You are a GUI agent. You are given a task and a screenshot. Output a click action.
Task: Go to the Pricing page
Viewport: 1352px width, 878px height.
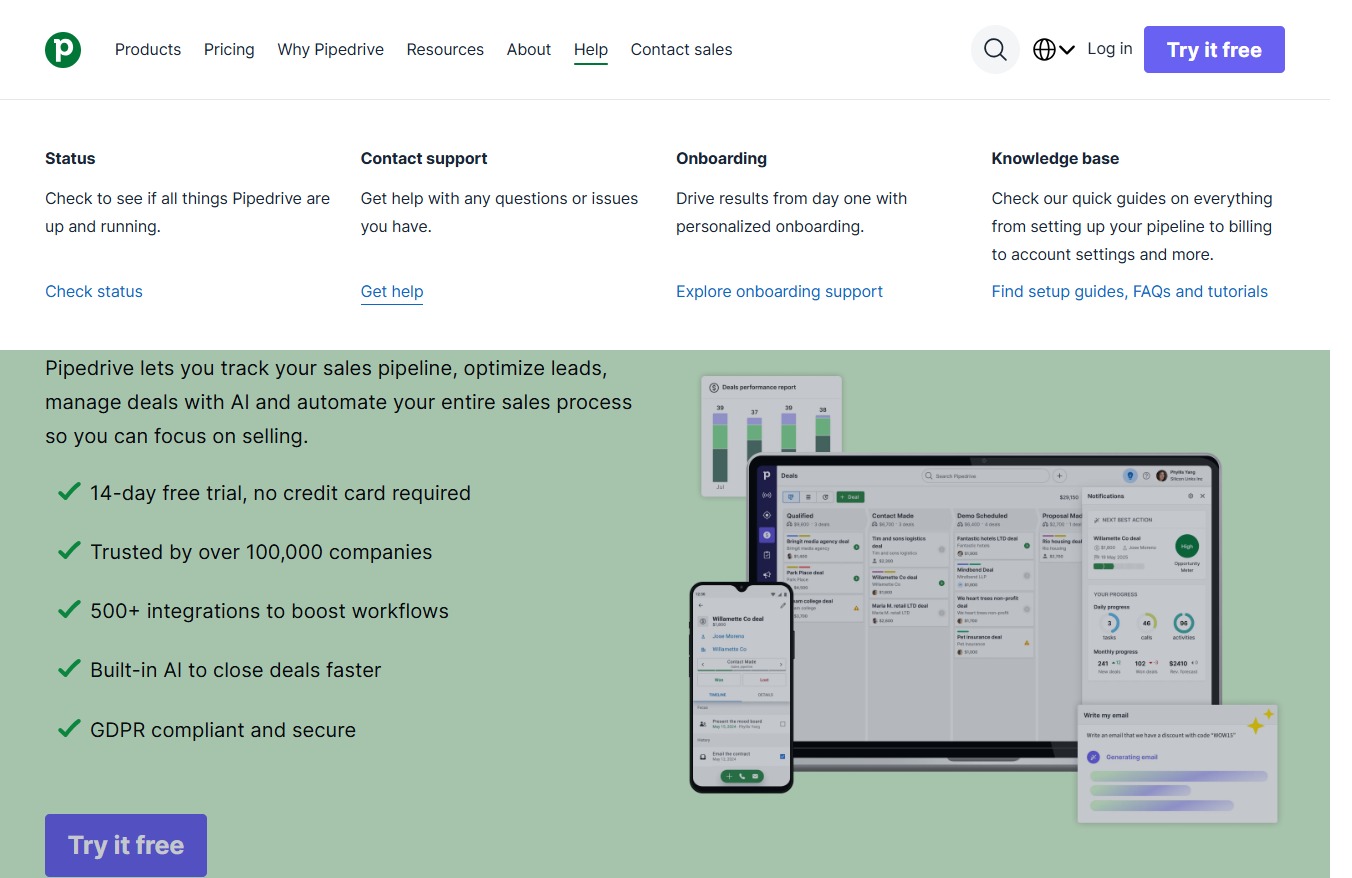pos(229,49)
